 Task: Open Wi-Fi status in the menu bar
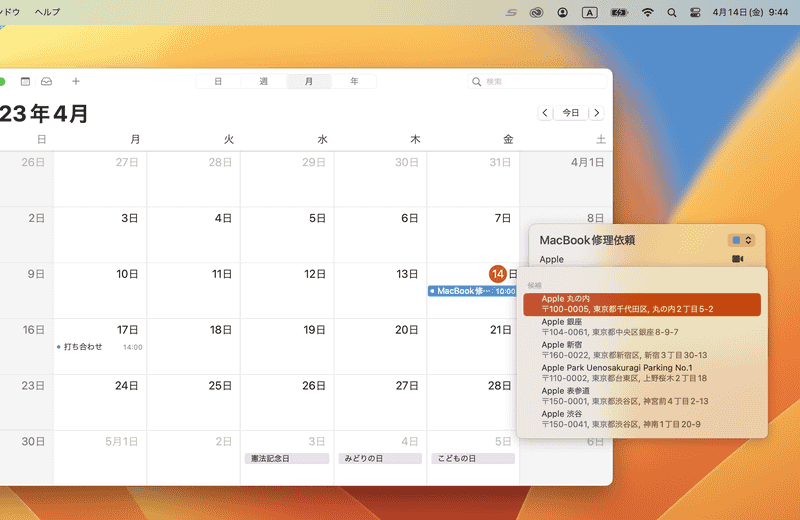(x=647, y=13)
